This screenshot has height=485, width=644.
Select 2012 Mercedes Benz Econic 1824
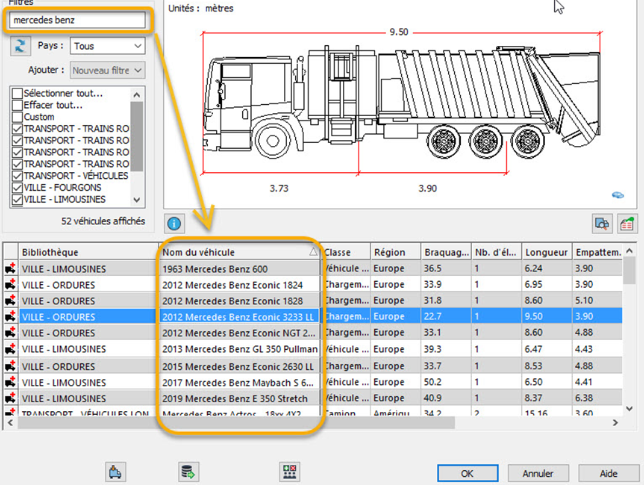tap(313, 285)
